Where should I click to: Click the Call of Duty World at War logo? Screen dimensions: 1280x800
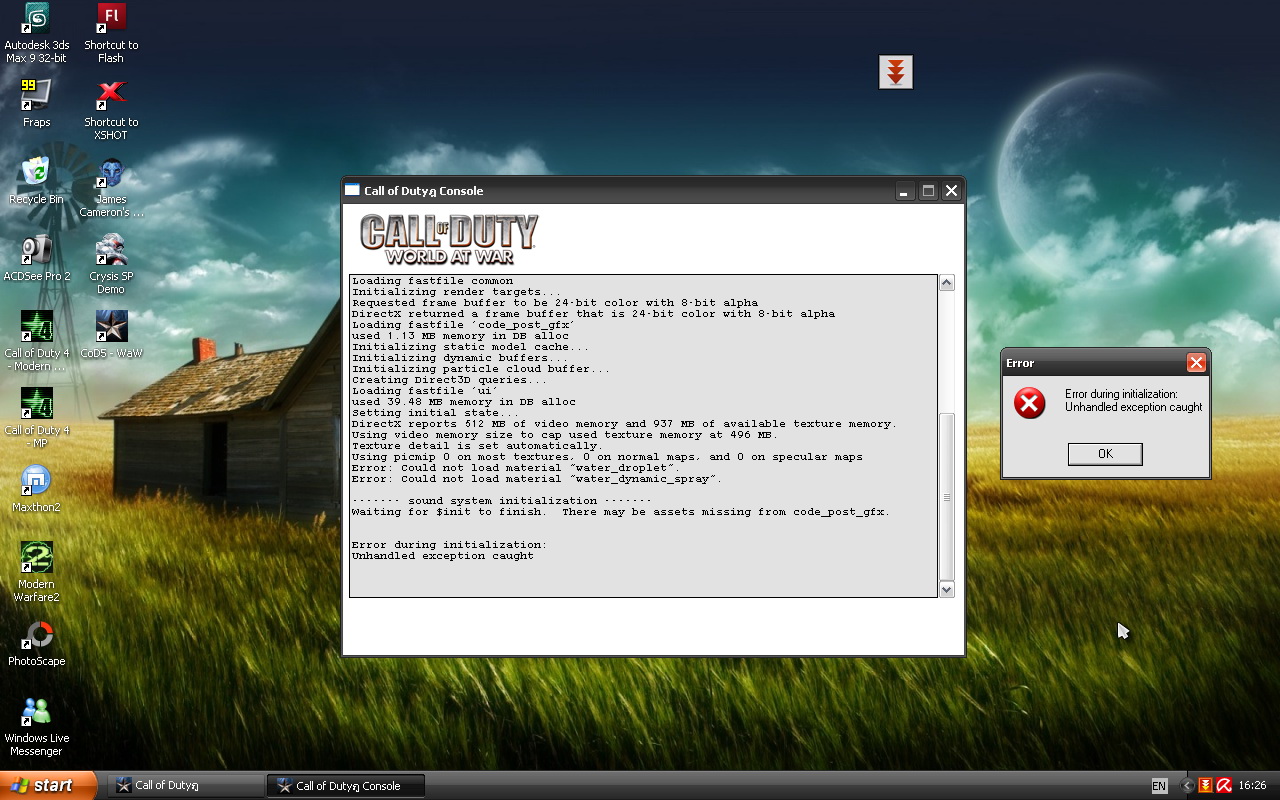click(x=449, y=239)
